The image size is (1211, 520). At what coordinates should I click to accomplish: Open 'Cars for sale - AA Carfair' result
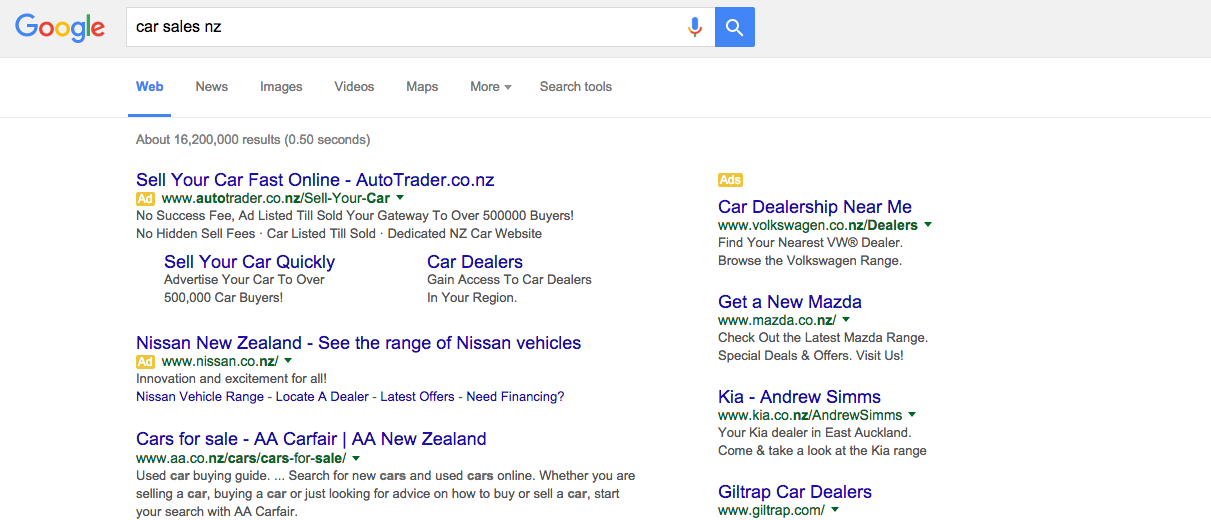pos(311,439)
